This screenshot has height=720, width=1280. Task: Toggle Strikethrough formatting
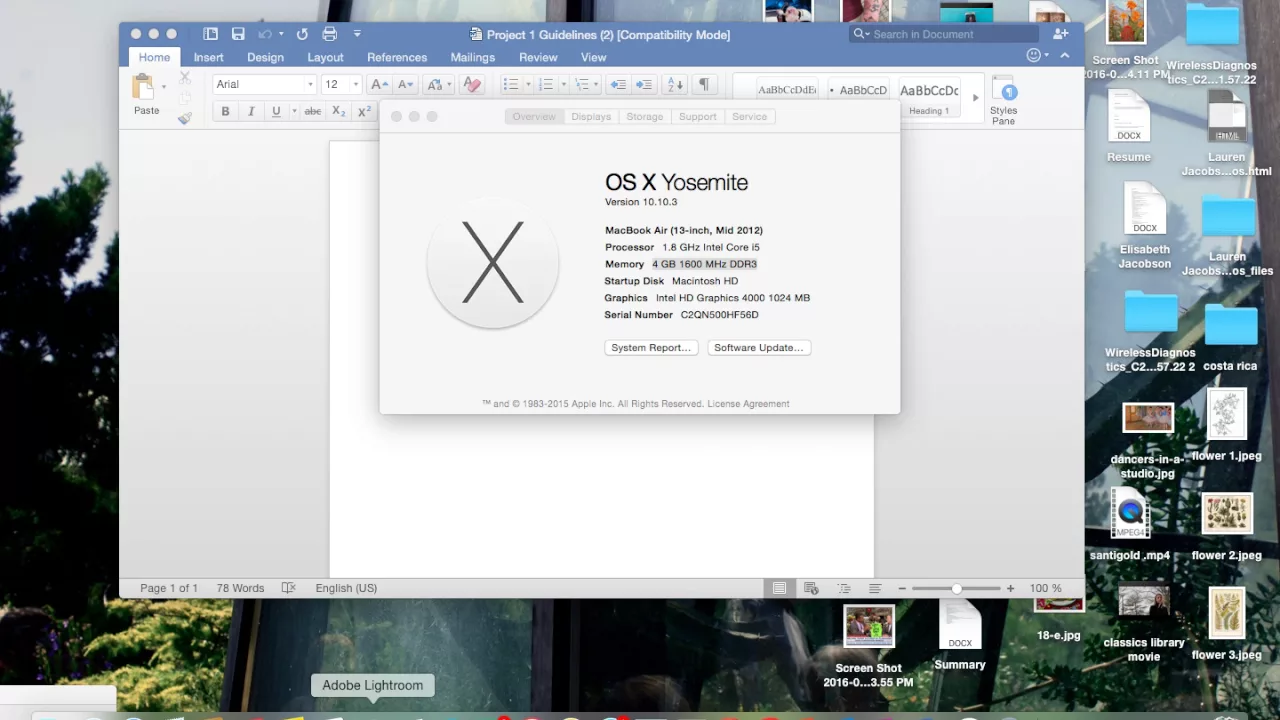point(313,111)
